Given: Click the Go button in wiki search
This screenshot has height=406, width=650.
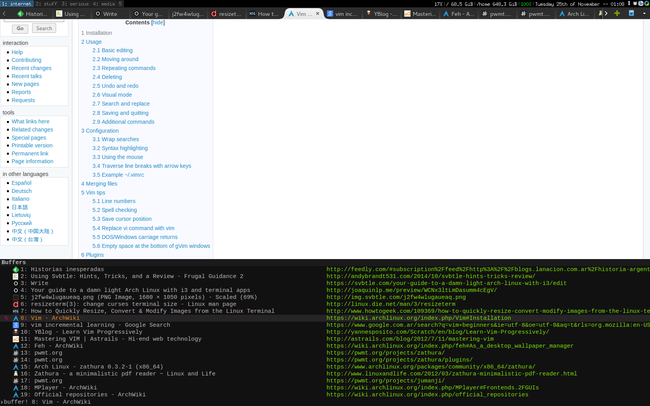Looking at the screenshot, I should 20,28.
